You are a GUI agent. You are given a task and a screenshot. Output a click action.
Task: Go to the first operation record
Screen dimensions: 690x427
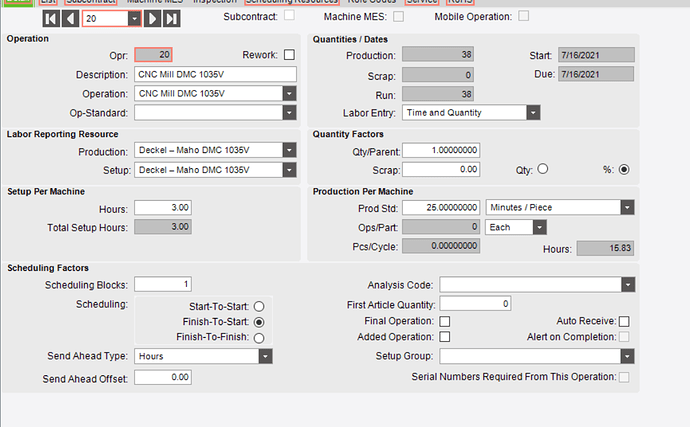point(51,18)
